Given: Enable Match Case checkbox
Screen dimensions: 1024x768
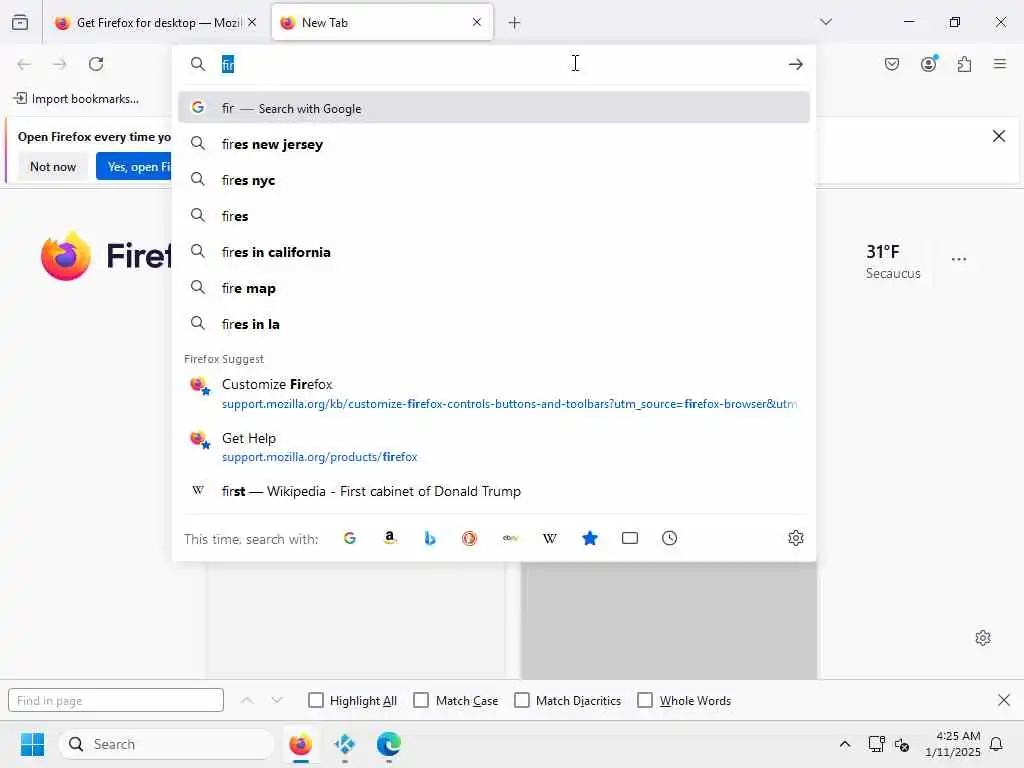Looking at the screenshot, I should [x=421, y=700].
